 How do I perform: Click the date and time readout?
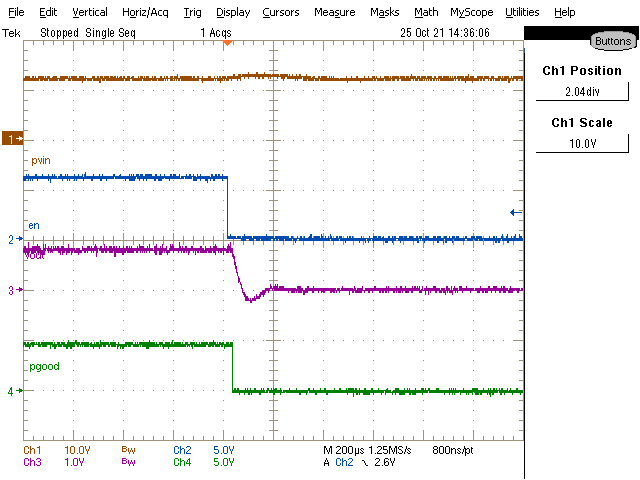coord(444,33)
